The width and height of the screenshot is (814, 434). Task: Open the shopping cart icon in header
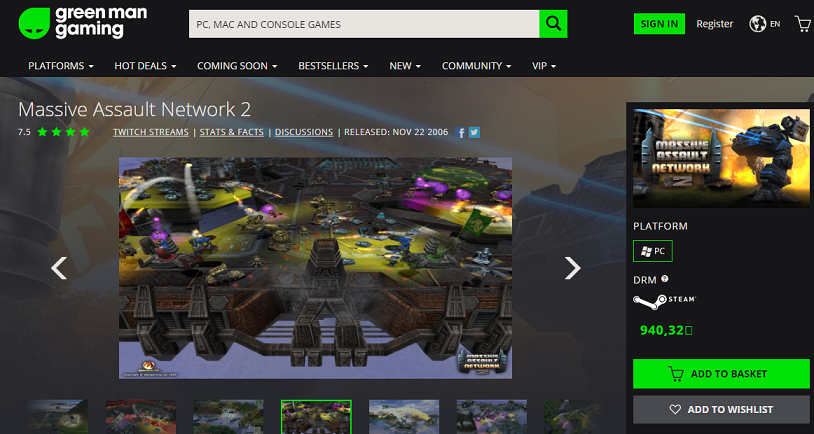click(x=803, y=23)
